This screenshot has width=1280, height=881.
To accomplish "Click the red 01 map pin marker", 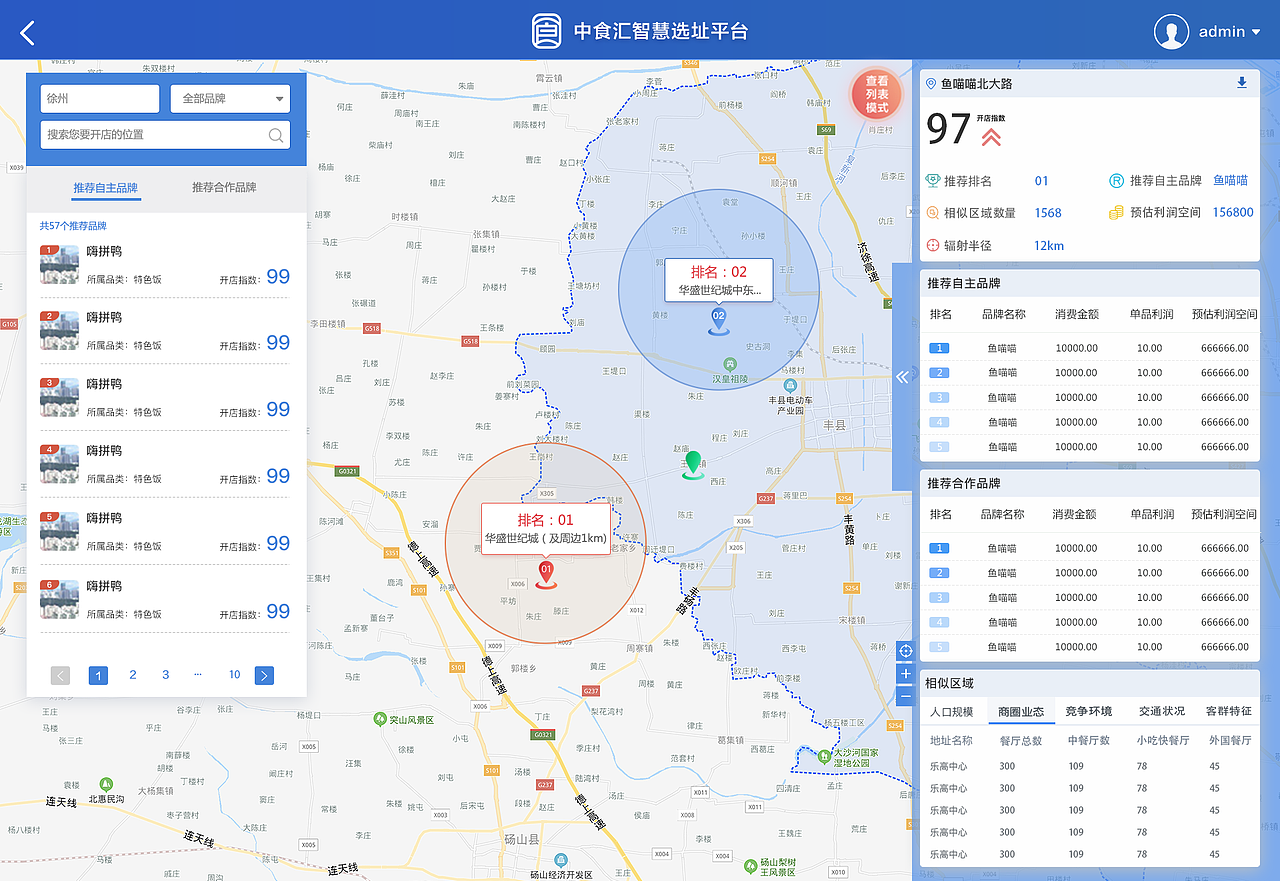I will point(546,575).
